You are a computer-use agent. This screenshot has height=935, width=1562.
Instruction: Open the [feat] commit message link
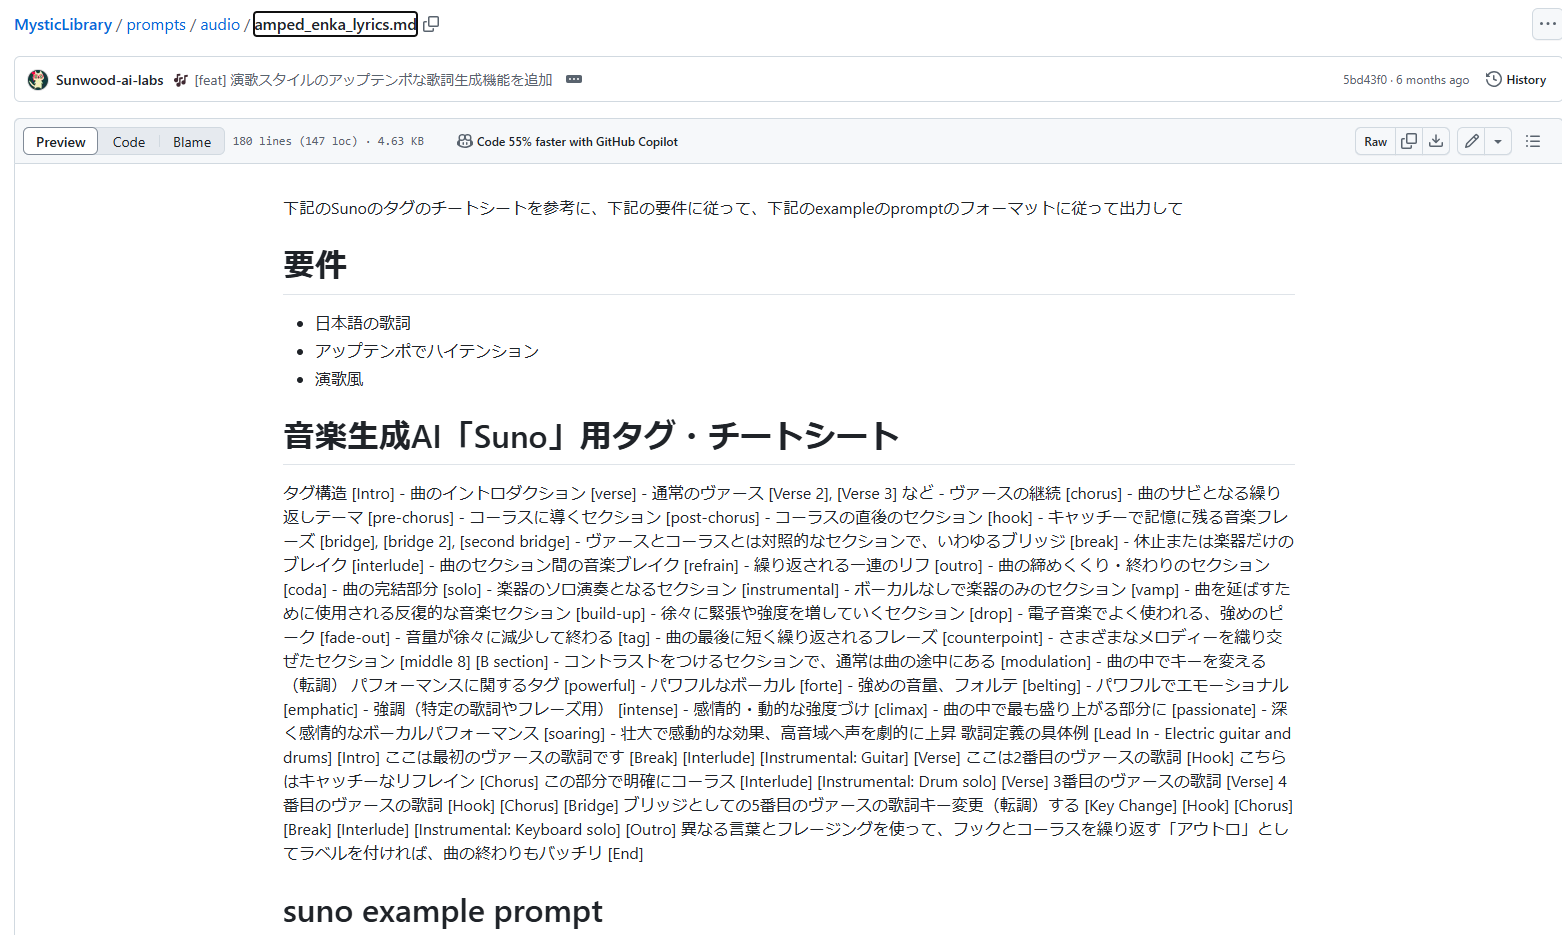[373, 80]
